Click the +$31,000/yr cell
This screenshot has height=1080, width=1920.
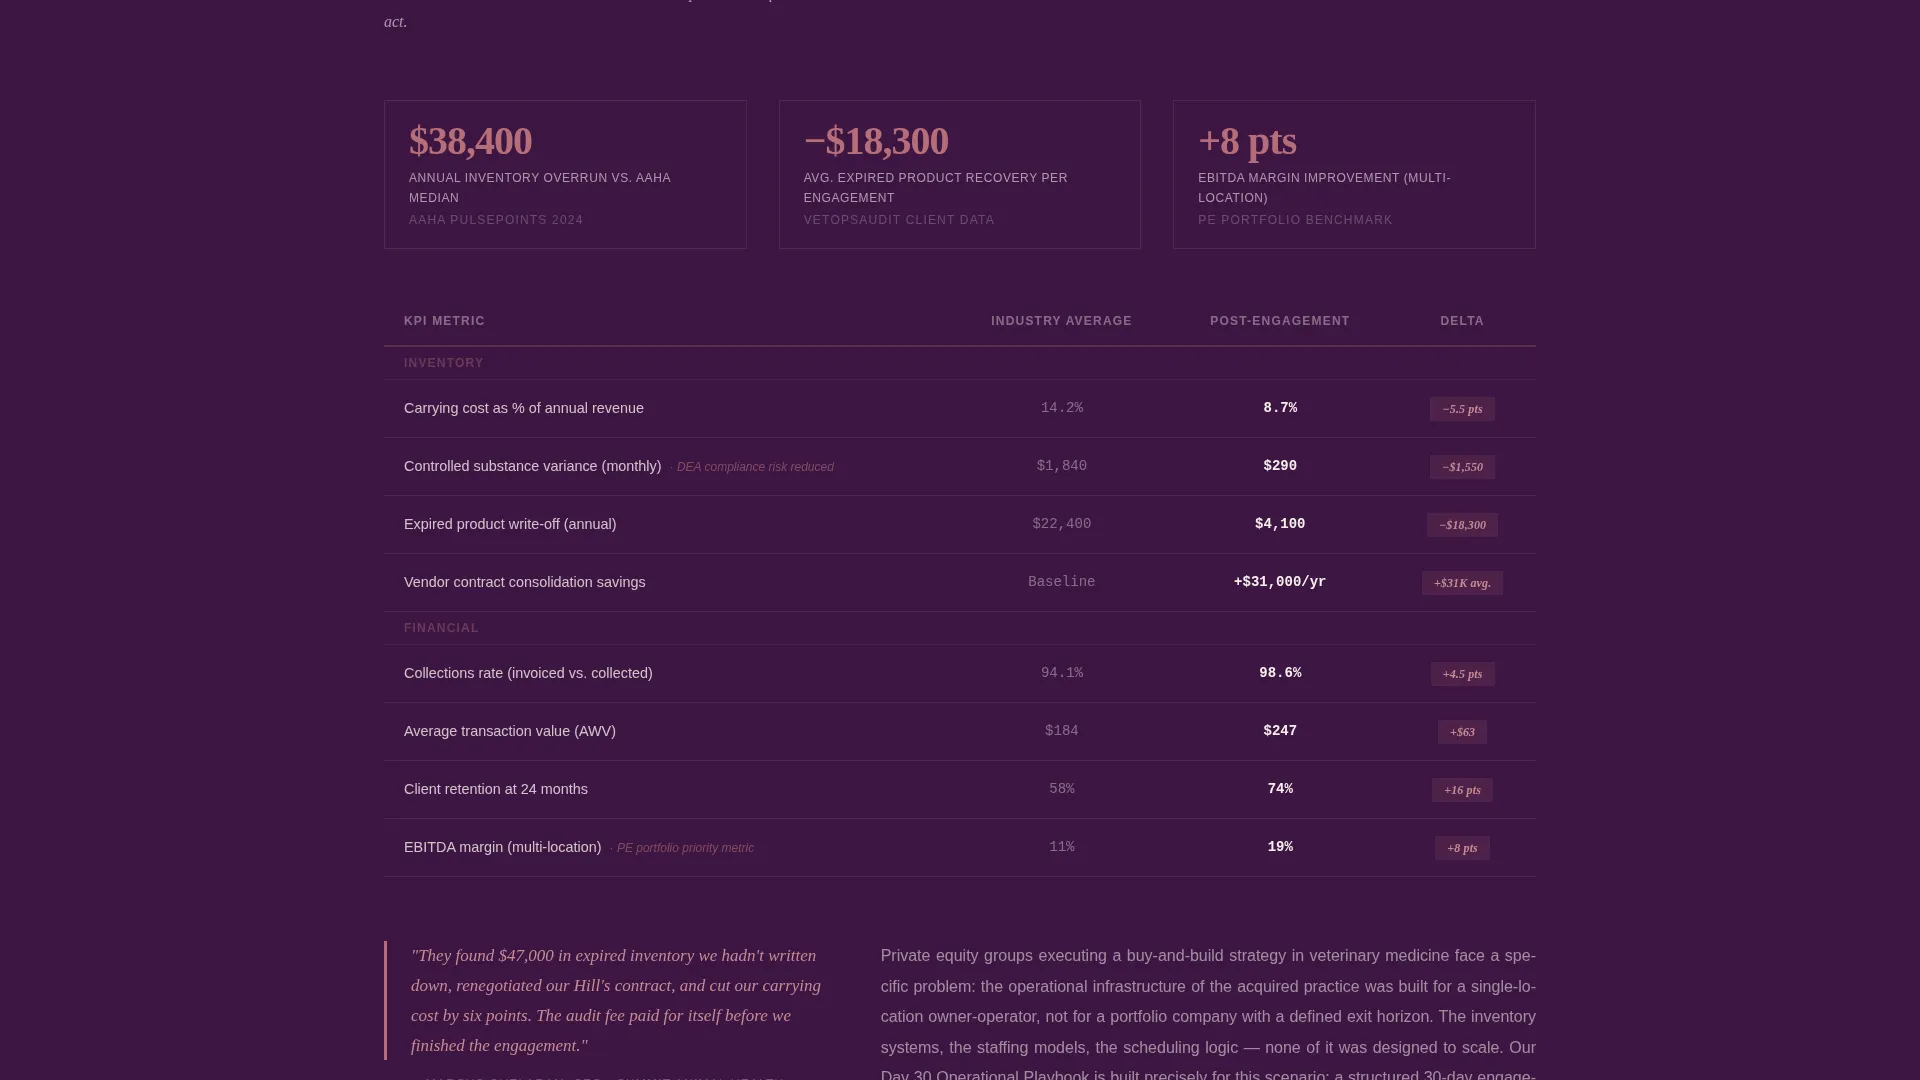[x=1280, y=582]
